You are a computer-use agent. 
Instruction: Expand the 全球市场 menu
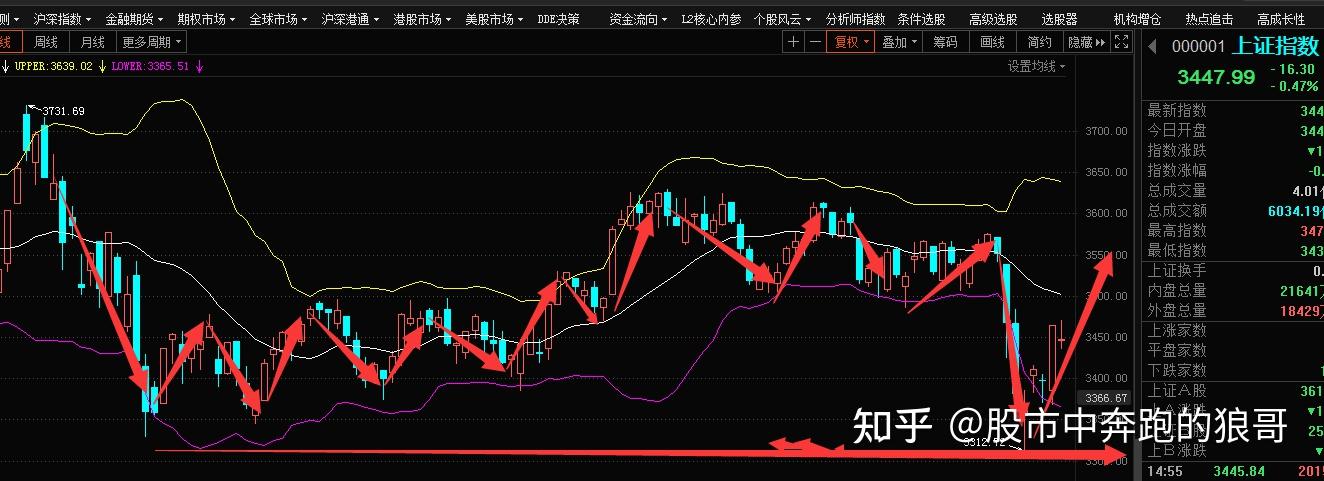tap(278, 19)
